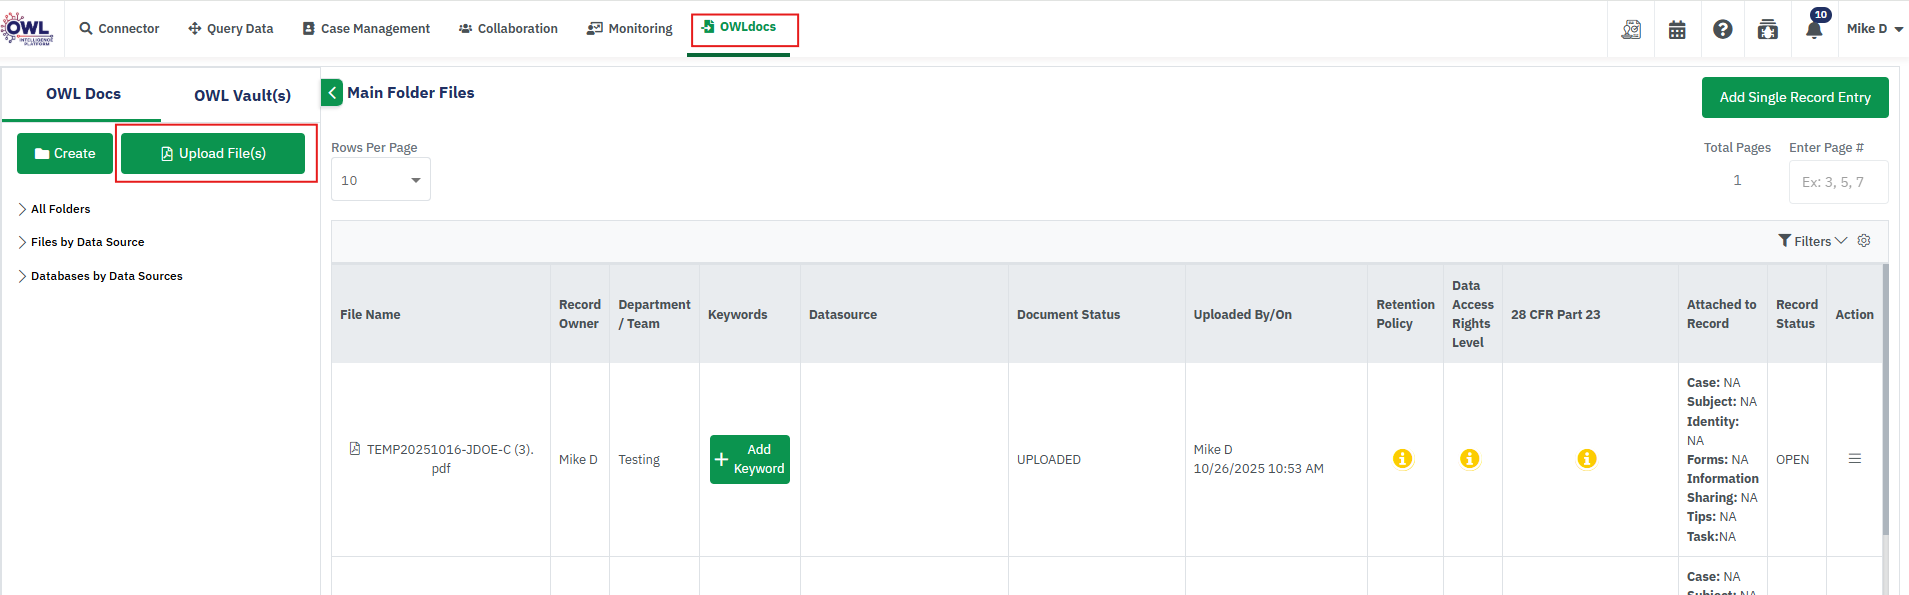Click the Upload File(s) button

[x=213, y=154]
